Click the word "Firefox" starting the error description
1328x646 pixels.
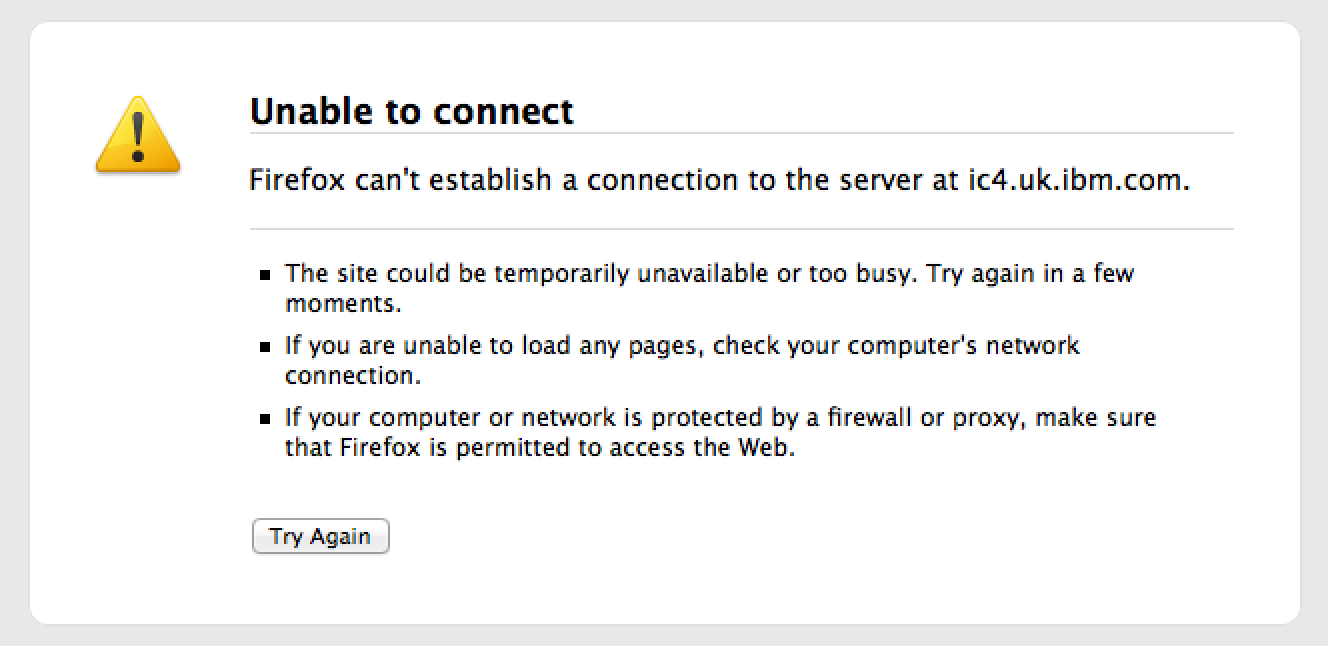(x=299, y=181)
